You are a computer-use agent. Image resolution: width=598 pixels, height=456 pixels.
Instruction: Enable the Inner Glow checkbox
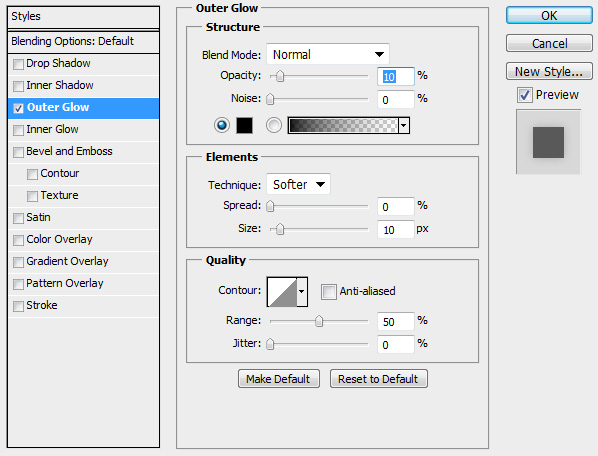[18, 130]
